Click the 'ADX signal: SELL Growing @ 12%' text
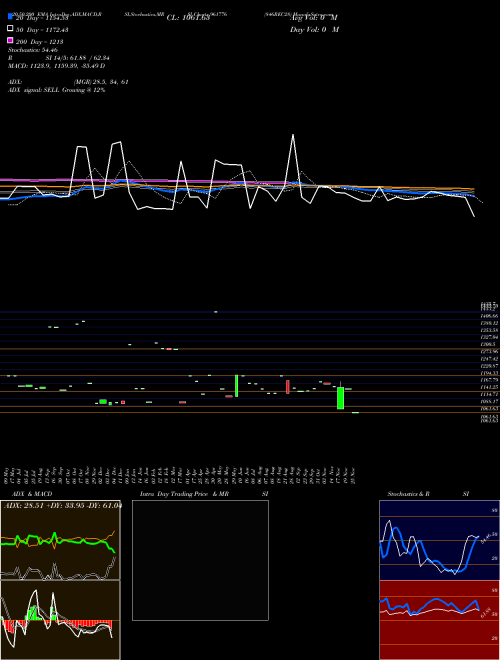500x660 pixels. coord(56,90)
